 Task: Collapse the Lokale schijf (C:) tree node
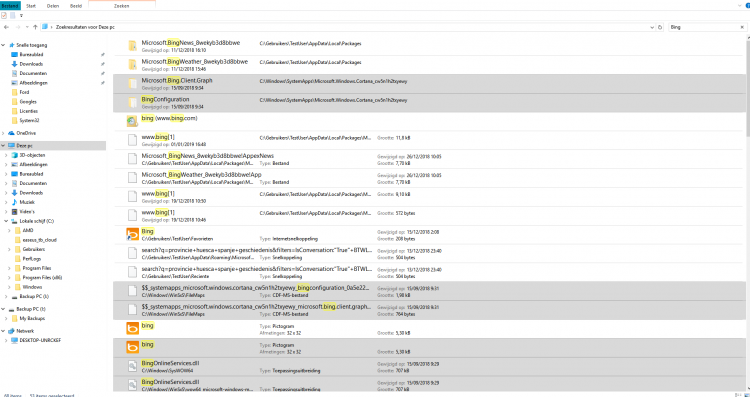tap(6, 221)
